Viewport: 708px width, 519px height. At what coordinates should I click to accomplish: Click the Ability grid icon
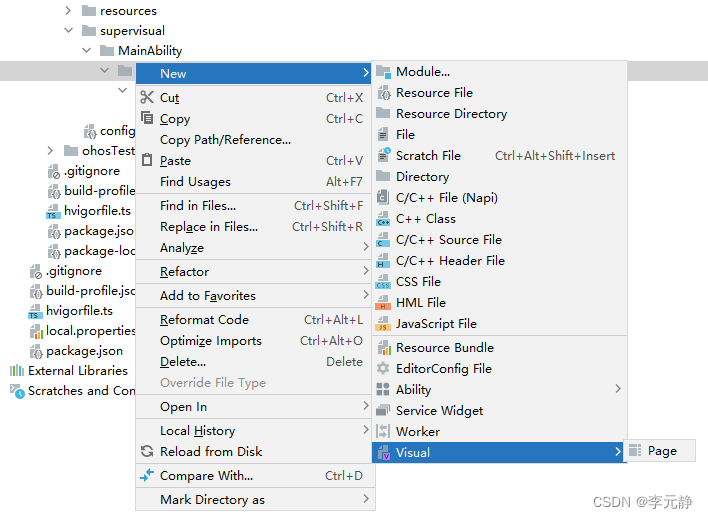pos(383,389)
